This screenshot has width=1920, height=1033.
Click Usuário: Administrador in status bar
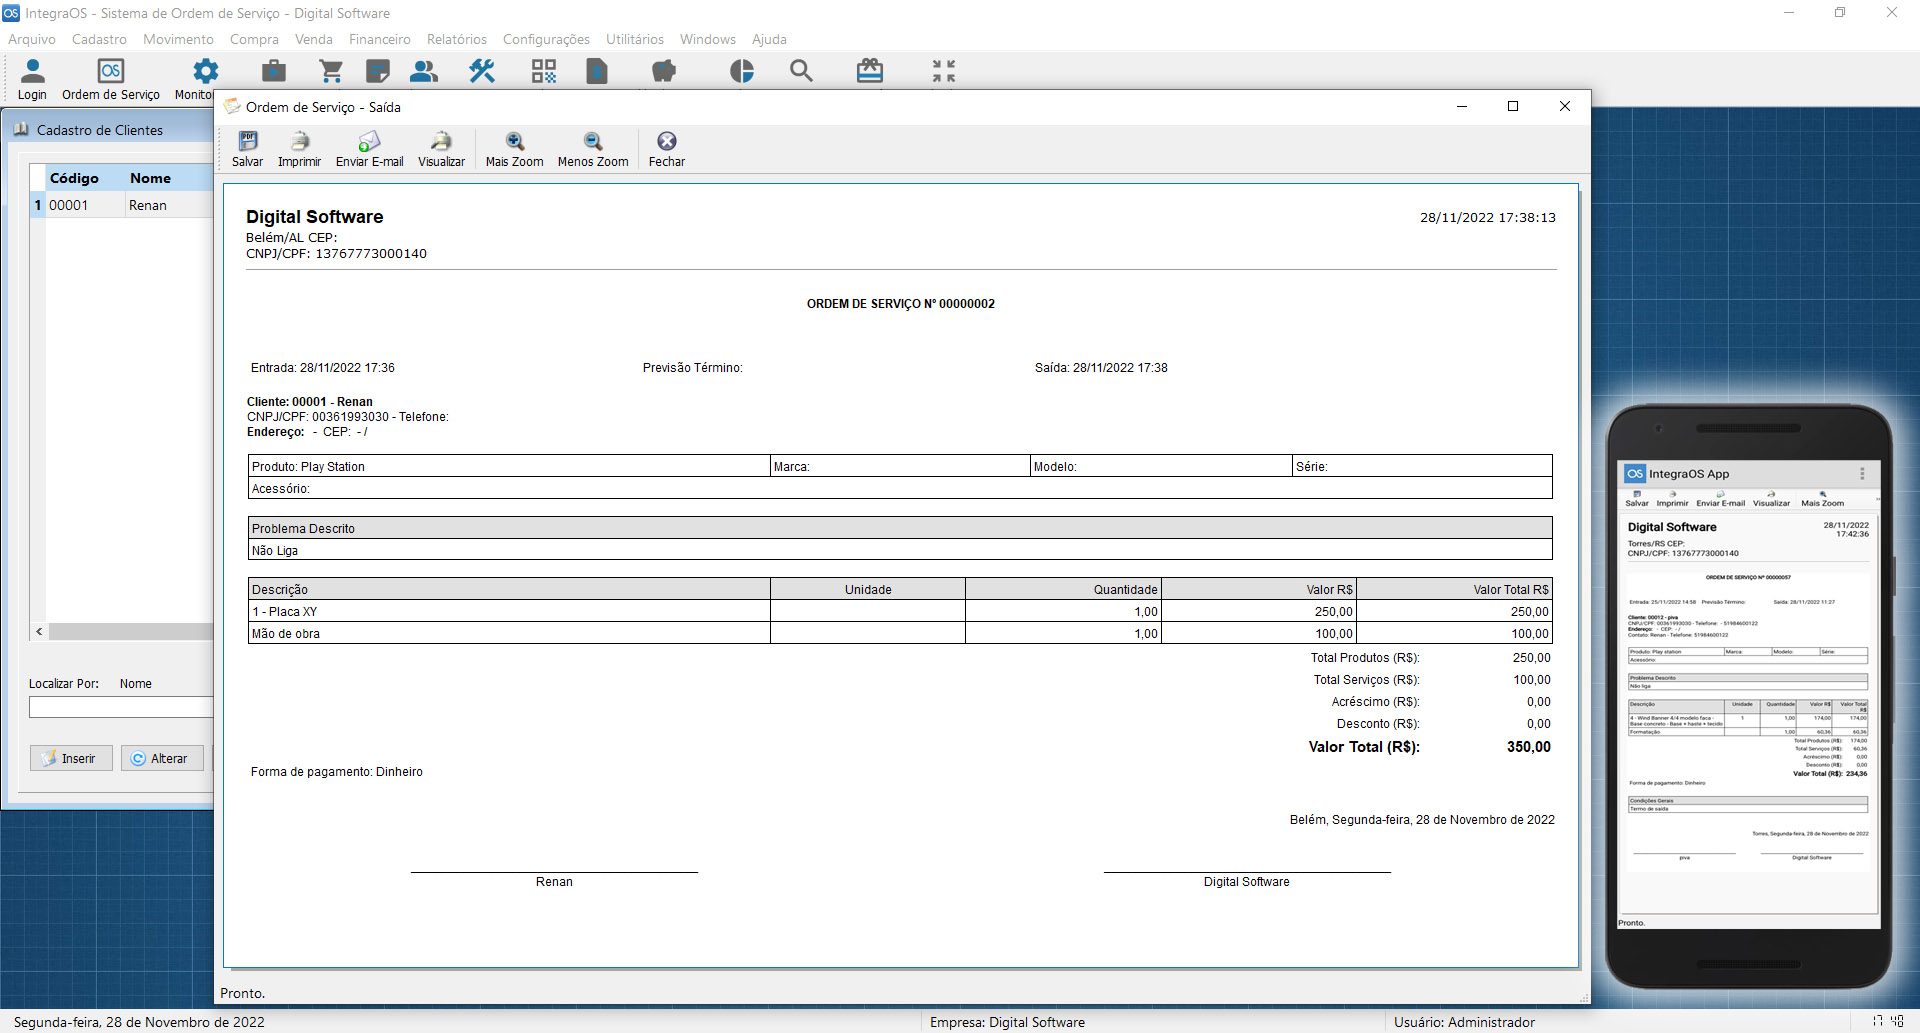pyautogui.click(x=1464, y=1022)
